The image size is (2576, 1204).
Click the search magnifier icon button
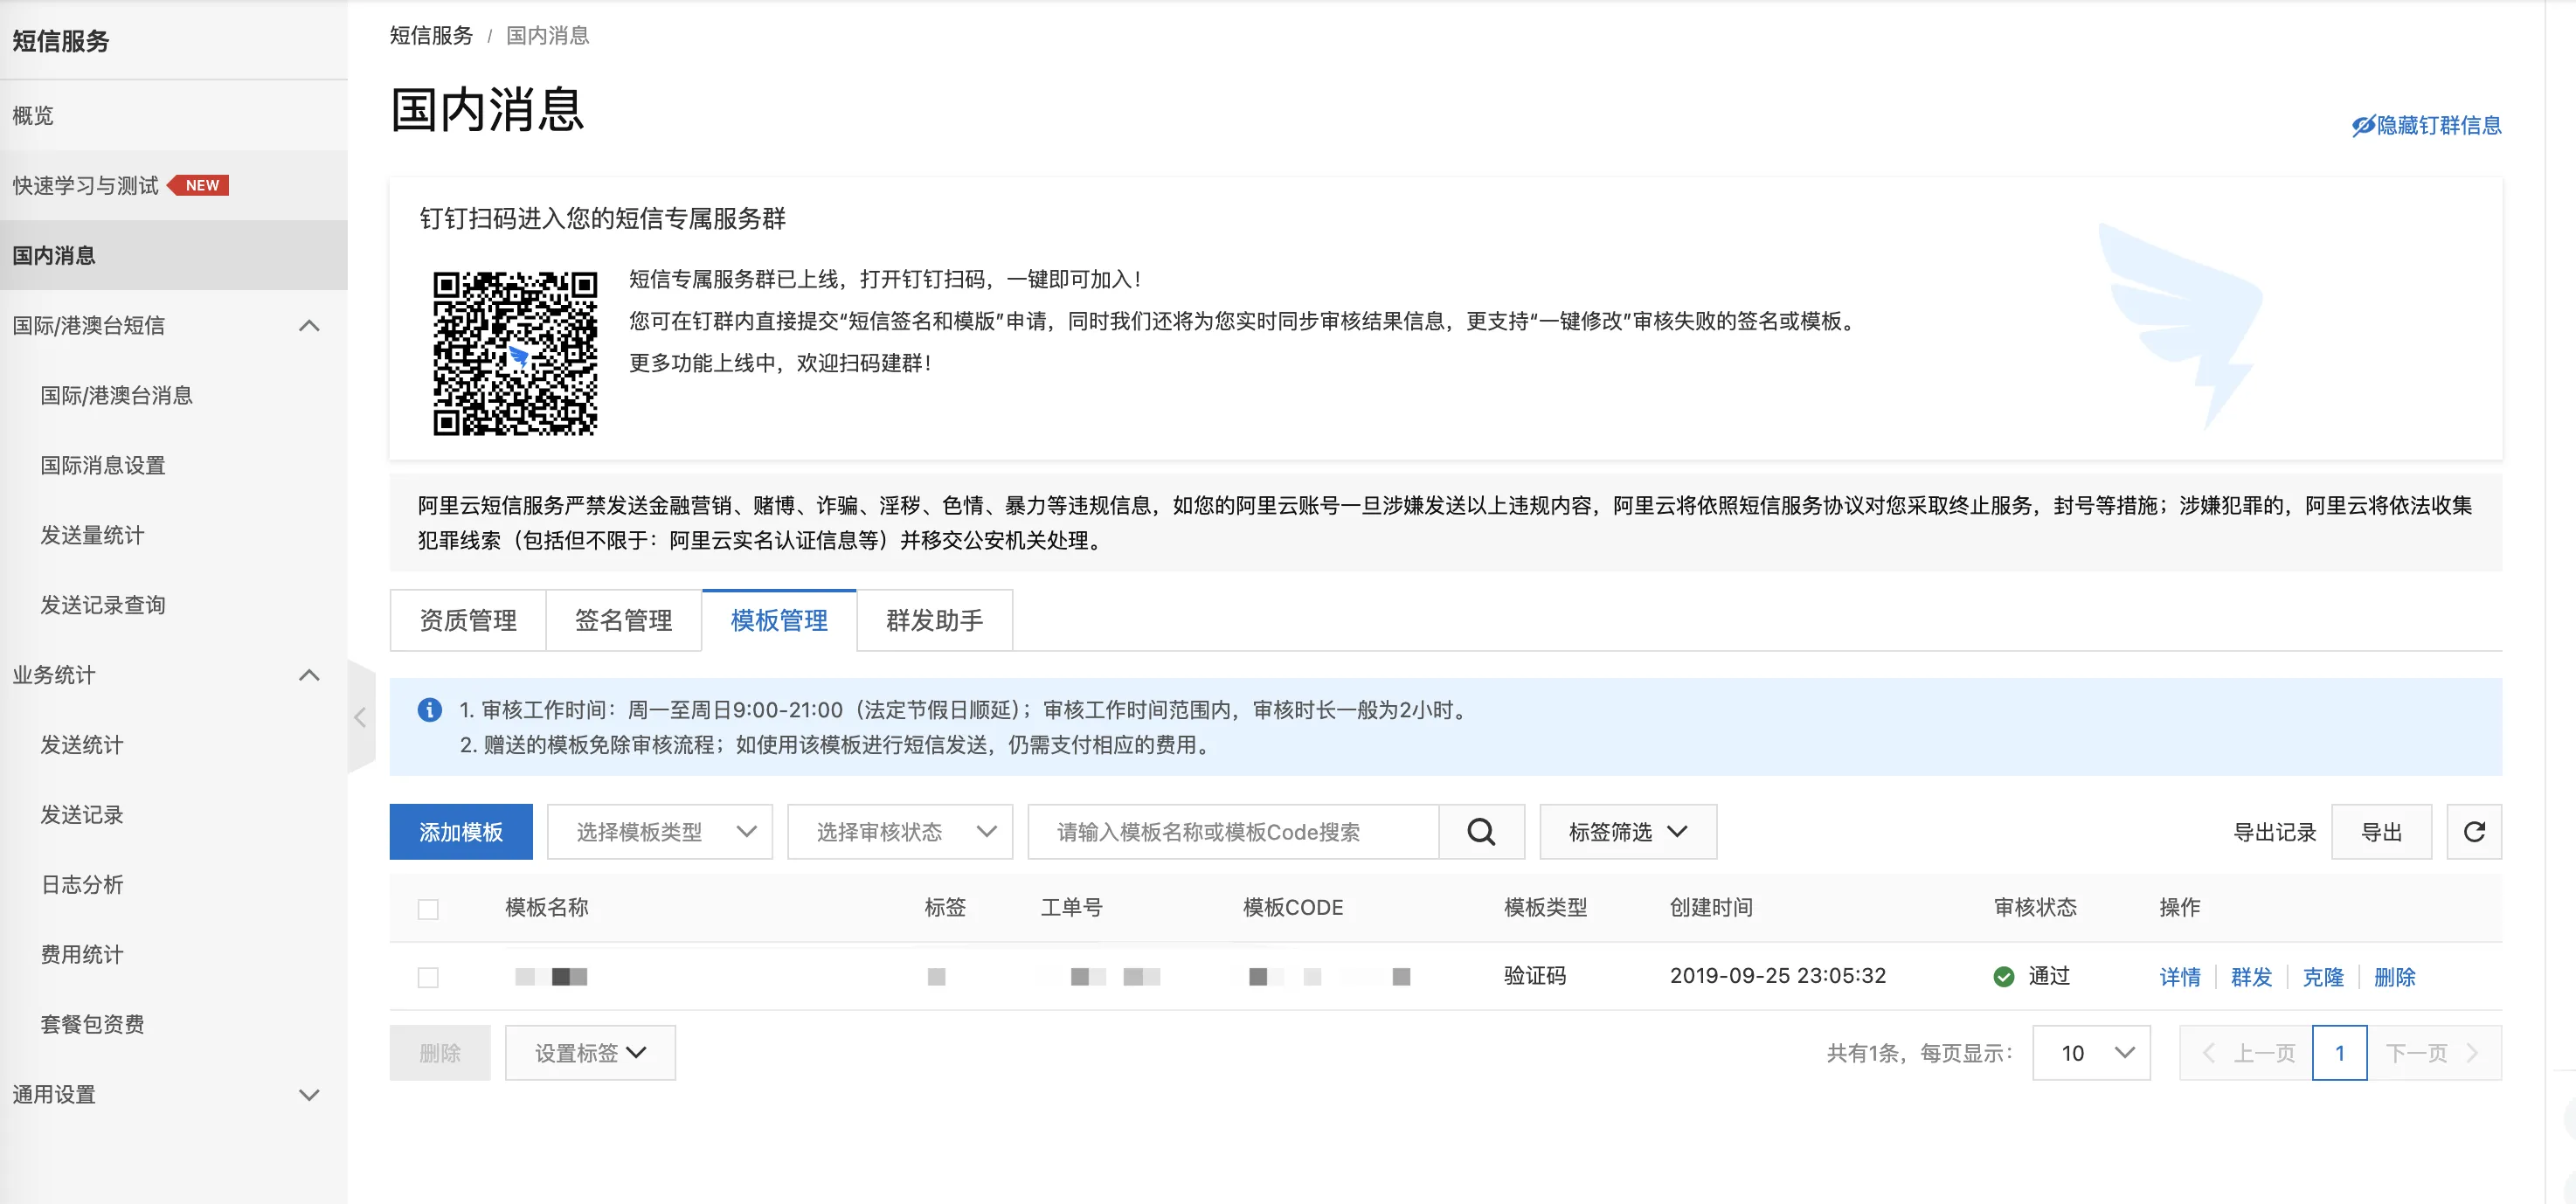coord(1481,832)
